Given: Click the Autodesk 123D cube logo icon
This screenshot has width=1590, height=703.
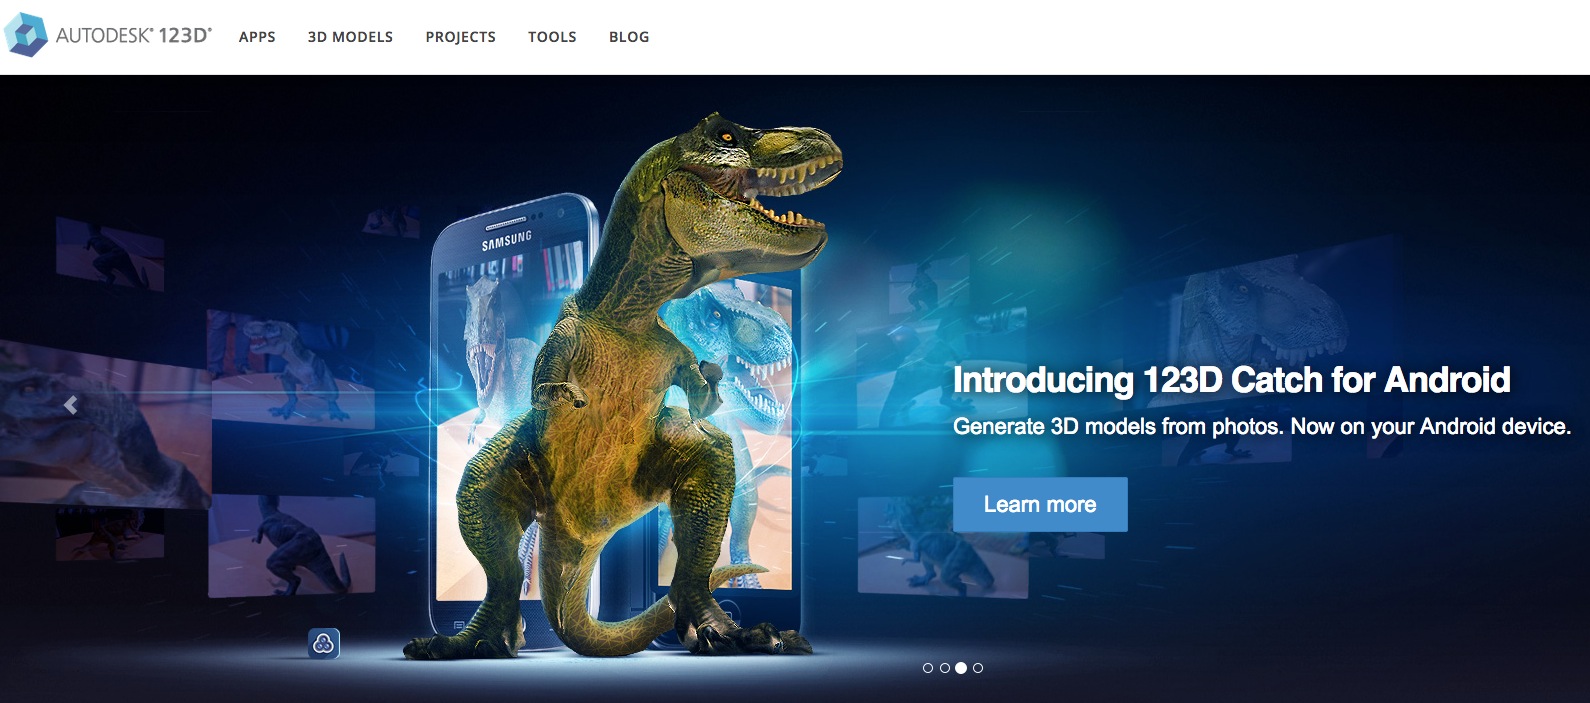Looking at the screenshot, I should click(26, 35).
